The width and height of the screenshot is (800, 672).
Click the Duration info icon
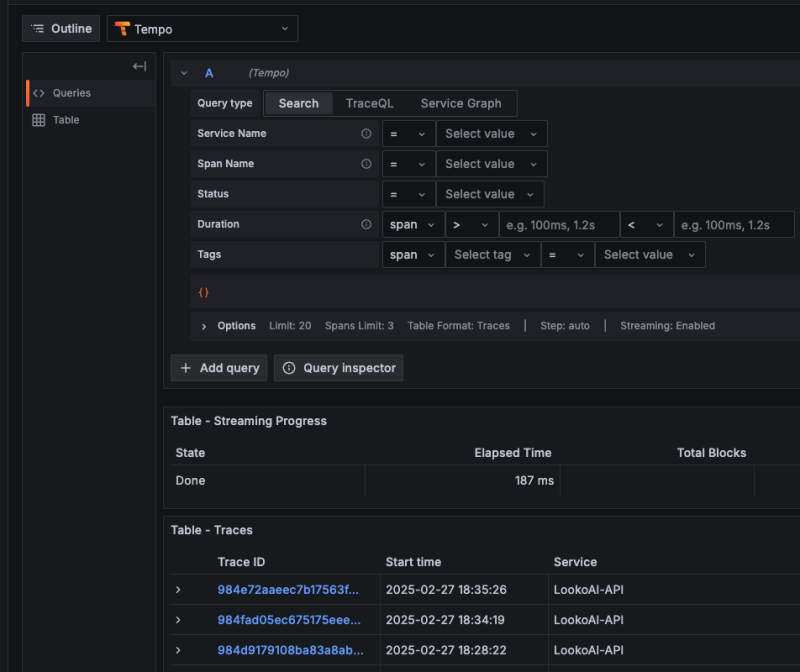[366, 225]
